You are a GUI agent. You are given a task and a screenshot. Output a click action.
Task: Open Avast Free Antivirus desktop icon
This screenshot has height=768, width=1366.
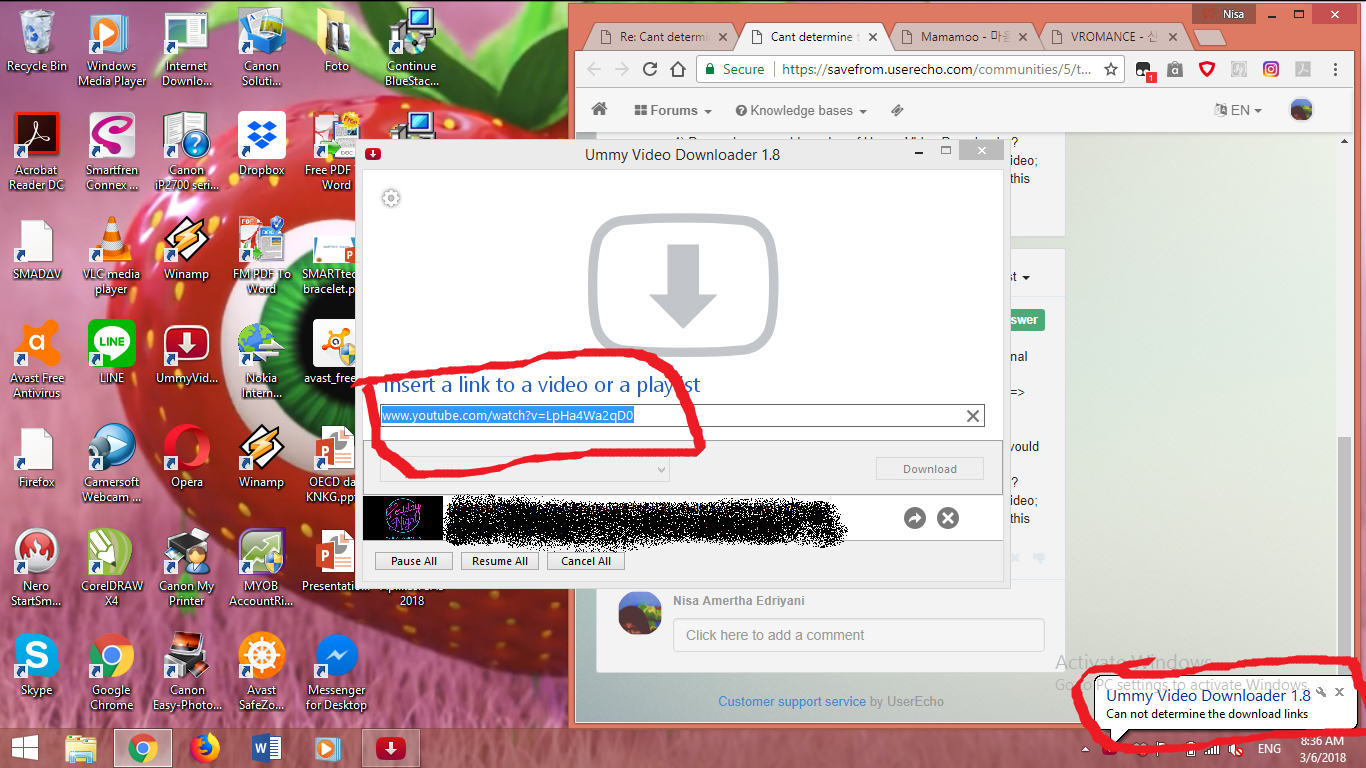tap(37, 360)
